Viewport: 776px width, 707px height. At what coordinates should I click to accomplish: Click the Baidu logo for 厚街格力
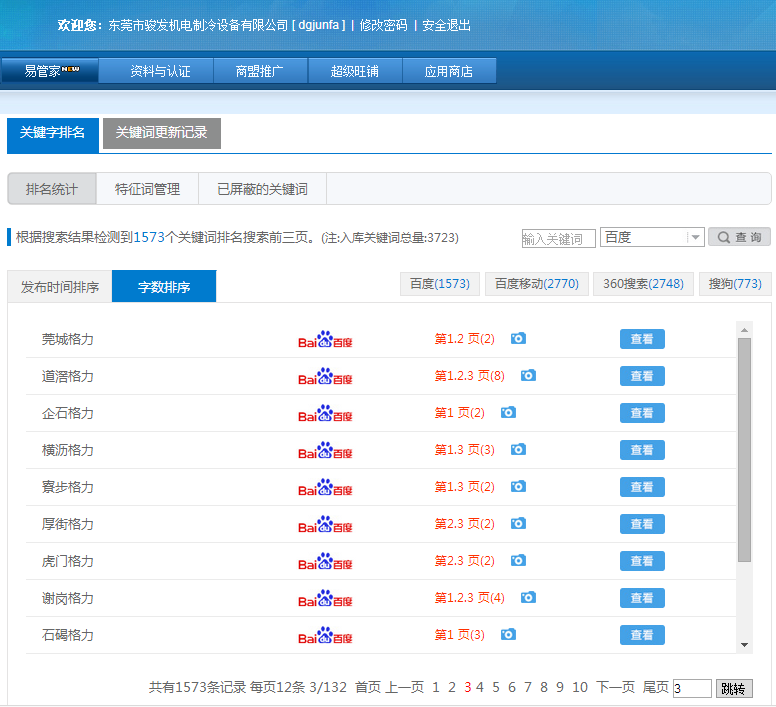coord(325,524)
